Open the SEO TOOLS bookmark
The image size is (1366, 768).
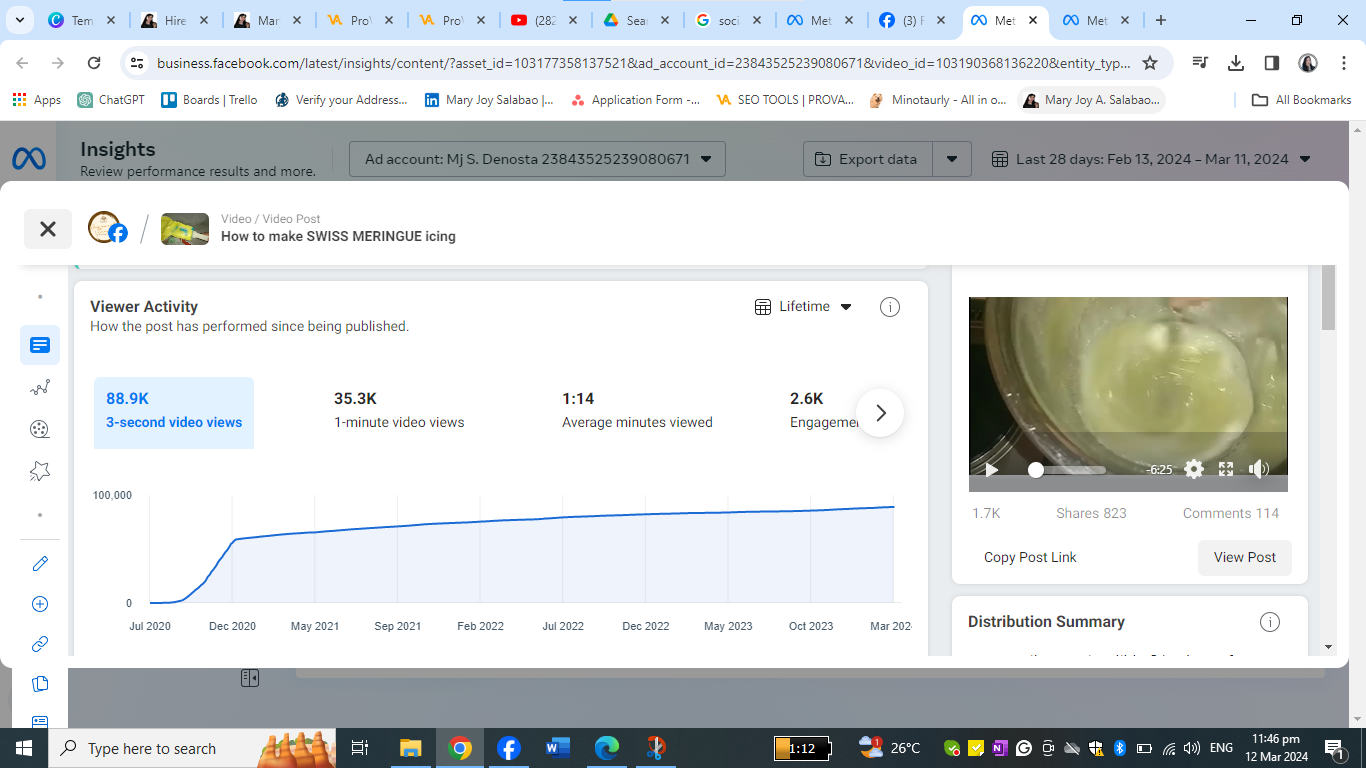coord(785,100)
